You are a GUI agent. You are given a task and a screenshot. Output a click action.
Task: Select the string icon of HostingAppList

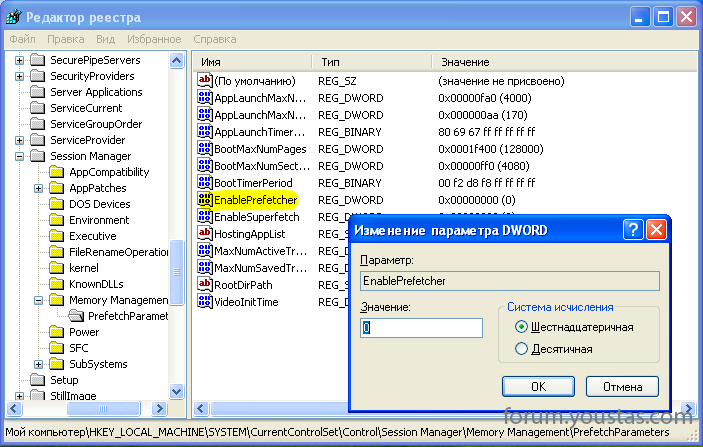204,234
